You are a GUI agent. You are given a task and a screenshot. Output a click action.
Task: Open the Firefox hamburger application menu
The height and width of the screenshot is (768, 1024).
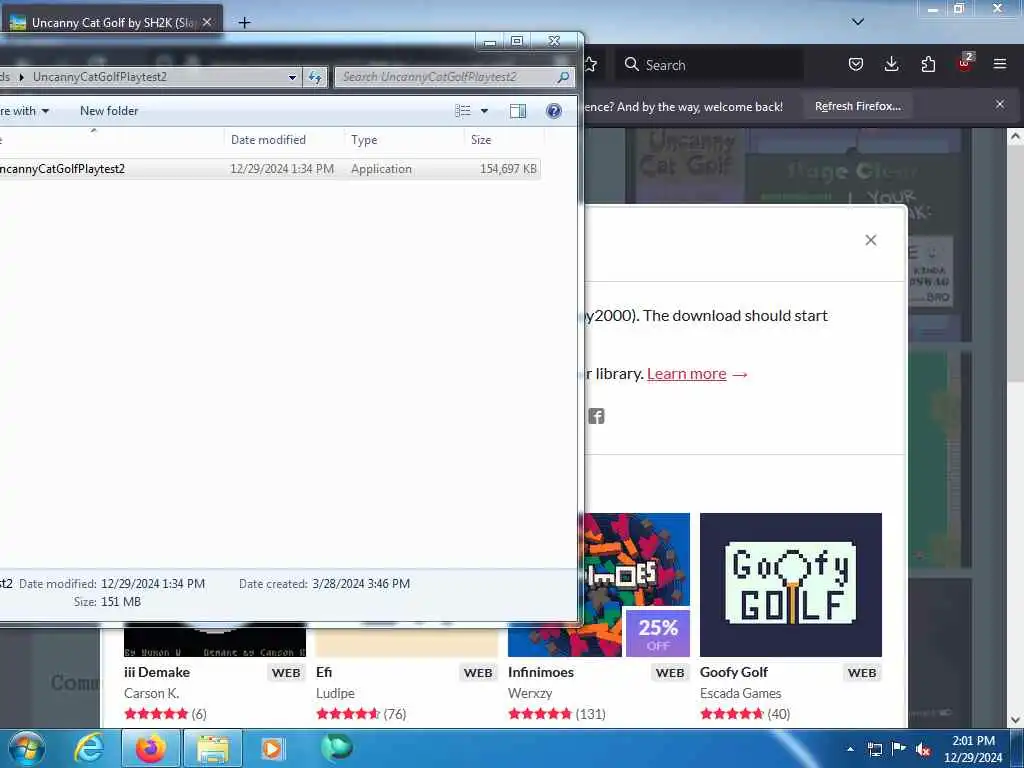tap(1000, 64)
